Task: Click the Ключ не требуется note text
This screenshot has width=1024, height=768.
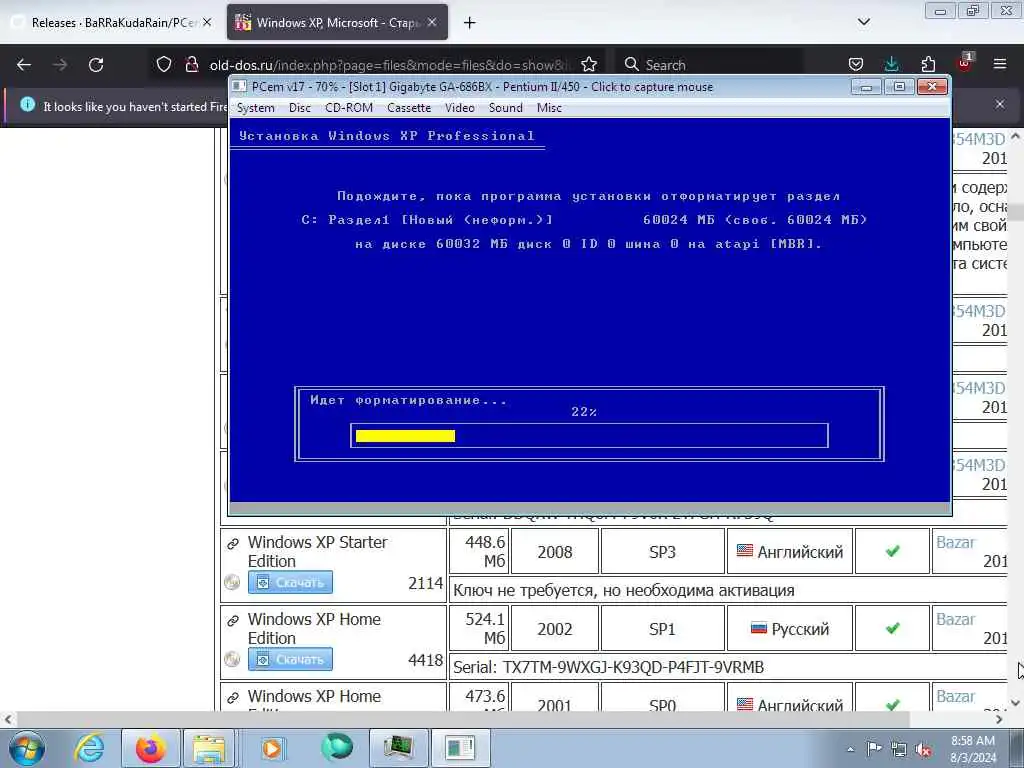Action: [624, 590]
